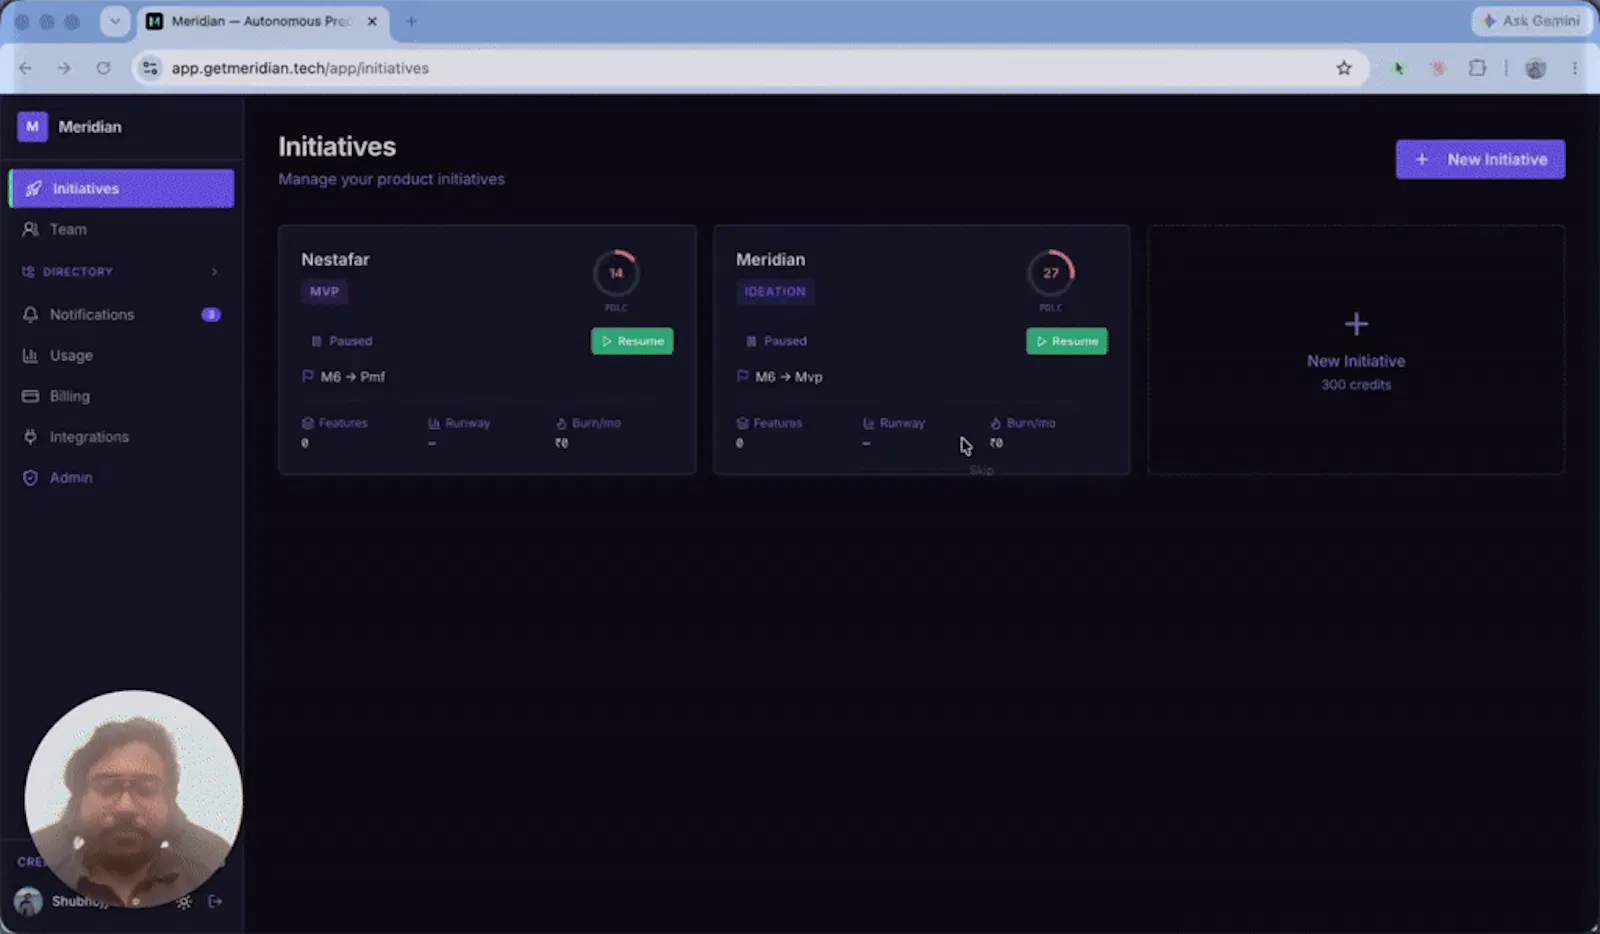Click the address bar URL
1600x934 pixels.
point(300,68)
